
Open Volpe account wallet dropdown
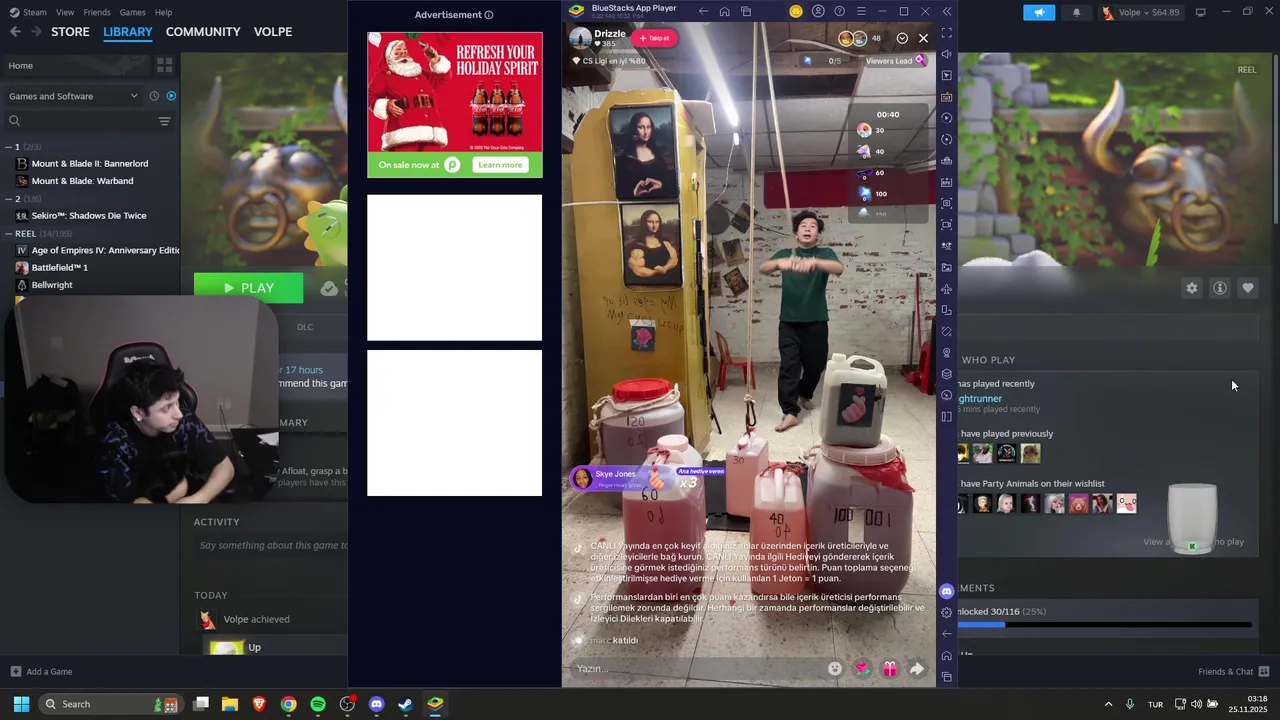[1140, 13]
